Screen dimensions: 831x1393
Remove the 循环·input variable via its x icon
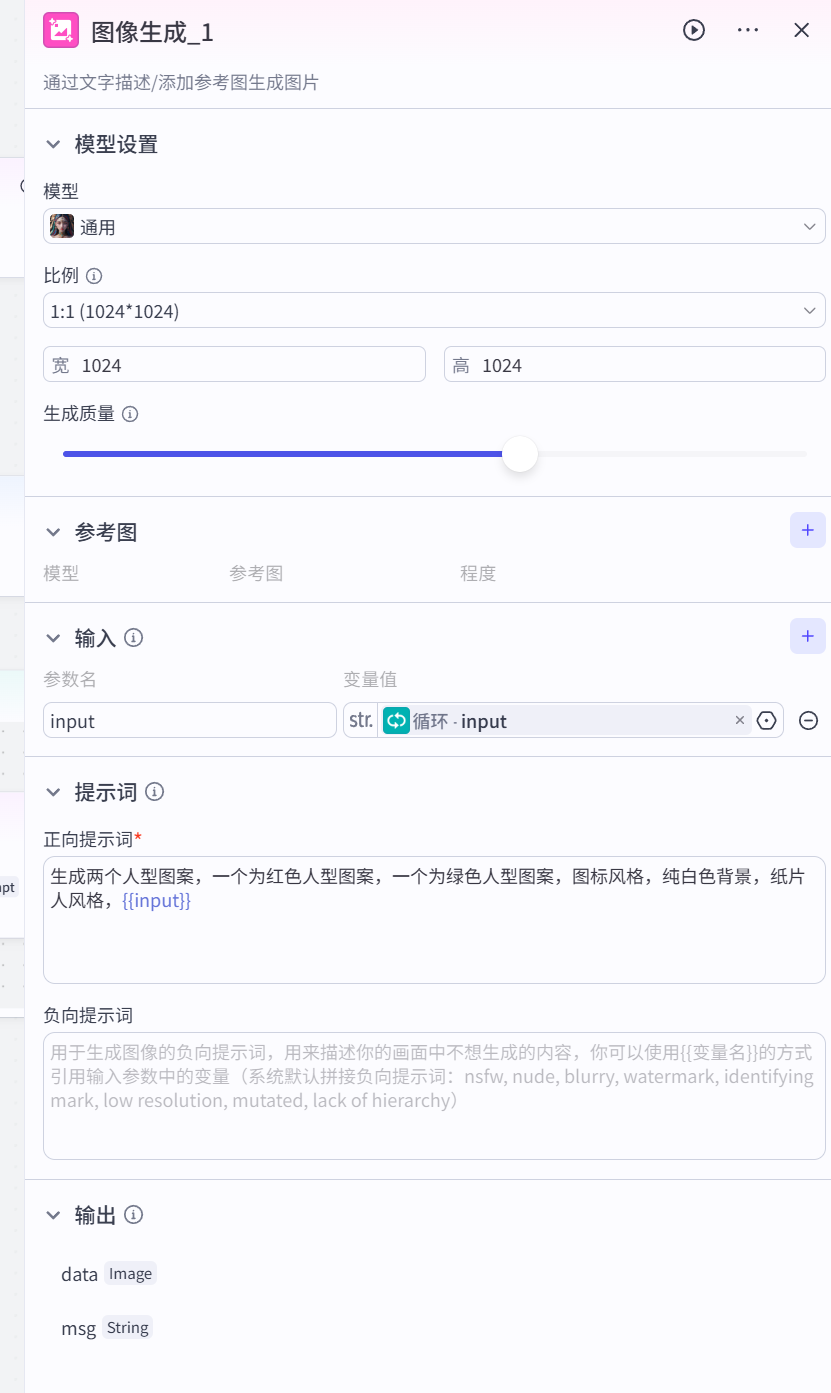pyautogui.click(x=740, y=720)
